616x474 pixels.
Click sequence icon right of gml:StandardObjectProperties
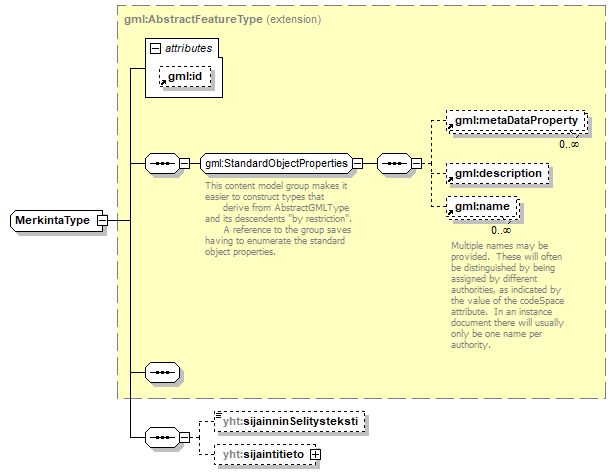point(394,163)
